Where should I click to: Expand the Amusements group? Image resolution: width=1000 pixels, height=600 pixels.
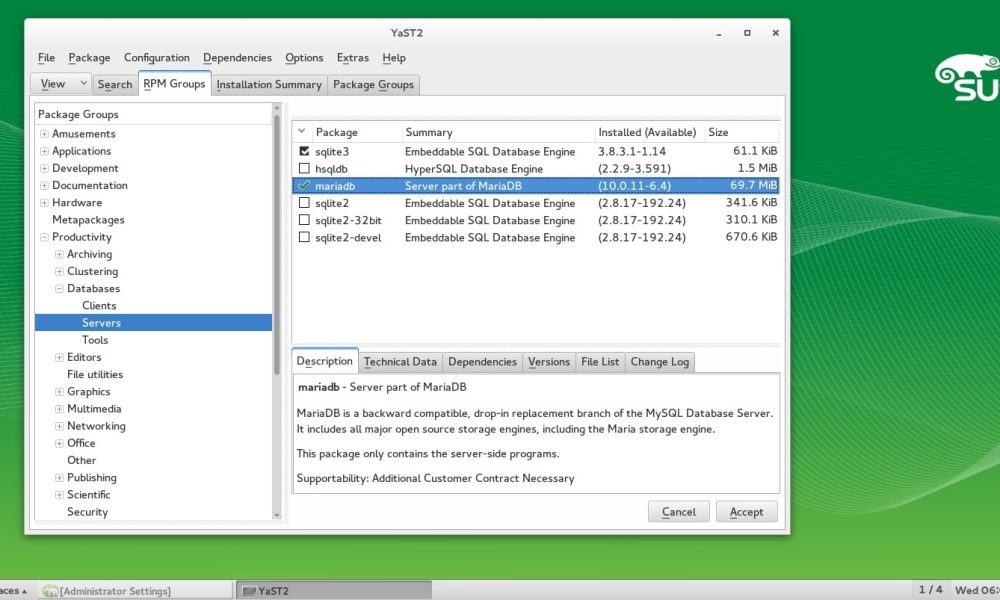pyautogui.click(x=44, y=134)
